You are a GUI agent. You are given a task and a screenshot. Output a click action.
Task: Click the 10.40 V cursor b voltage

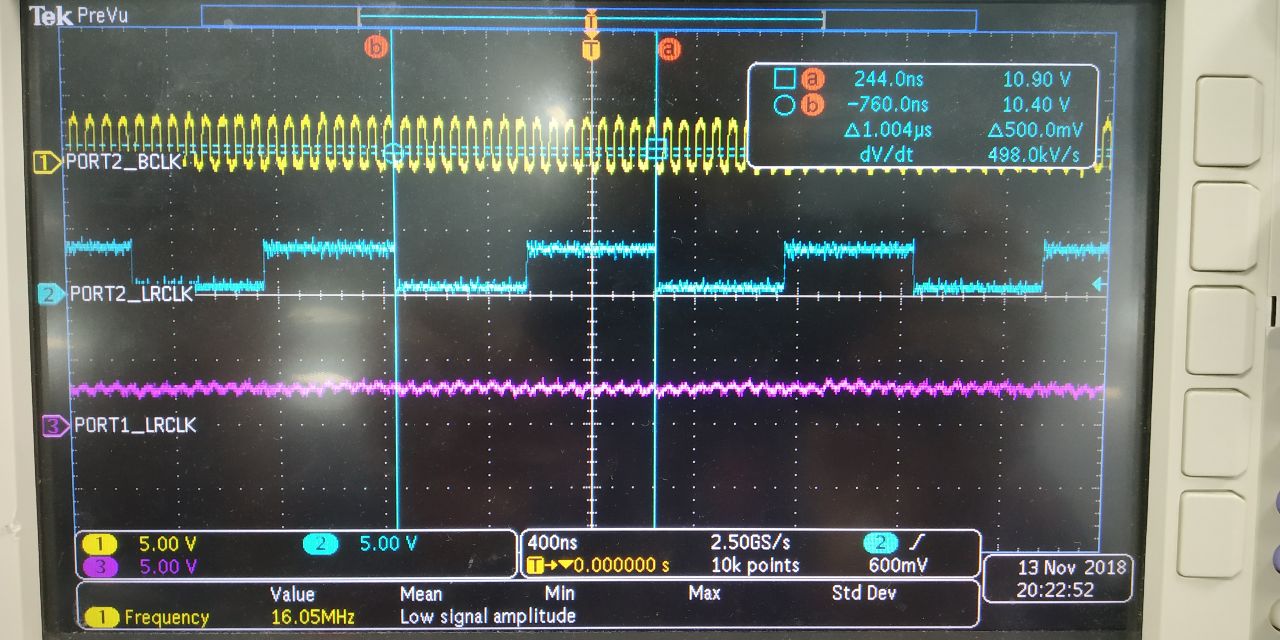coord(1037,104)
